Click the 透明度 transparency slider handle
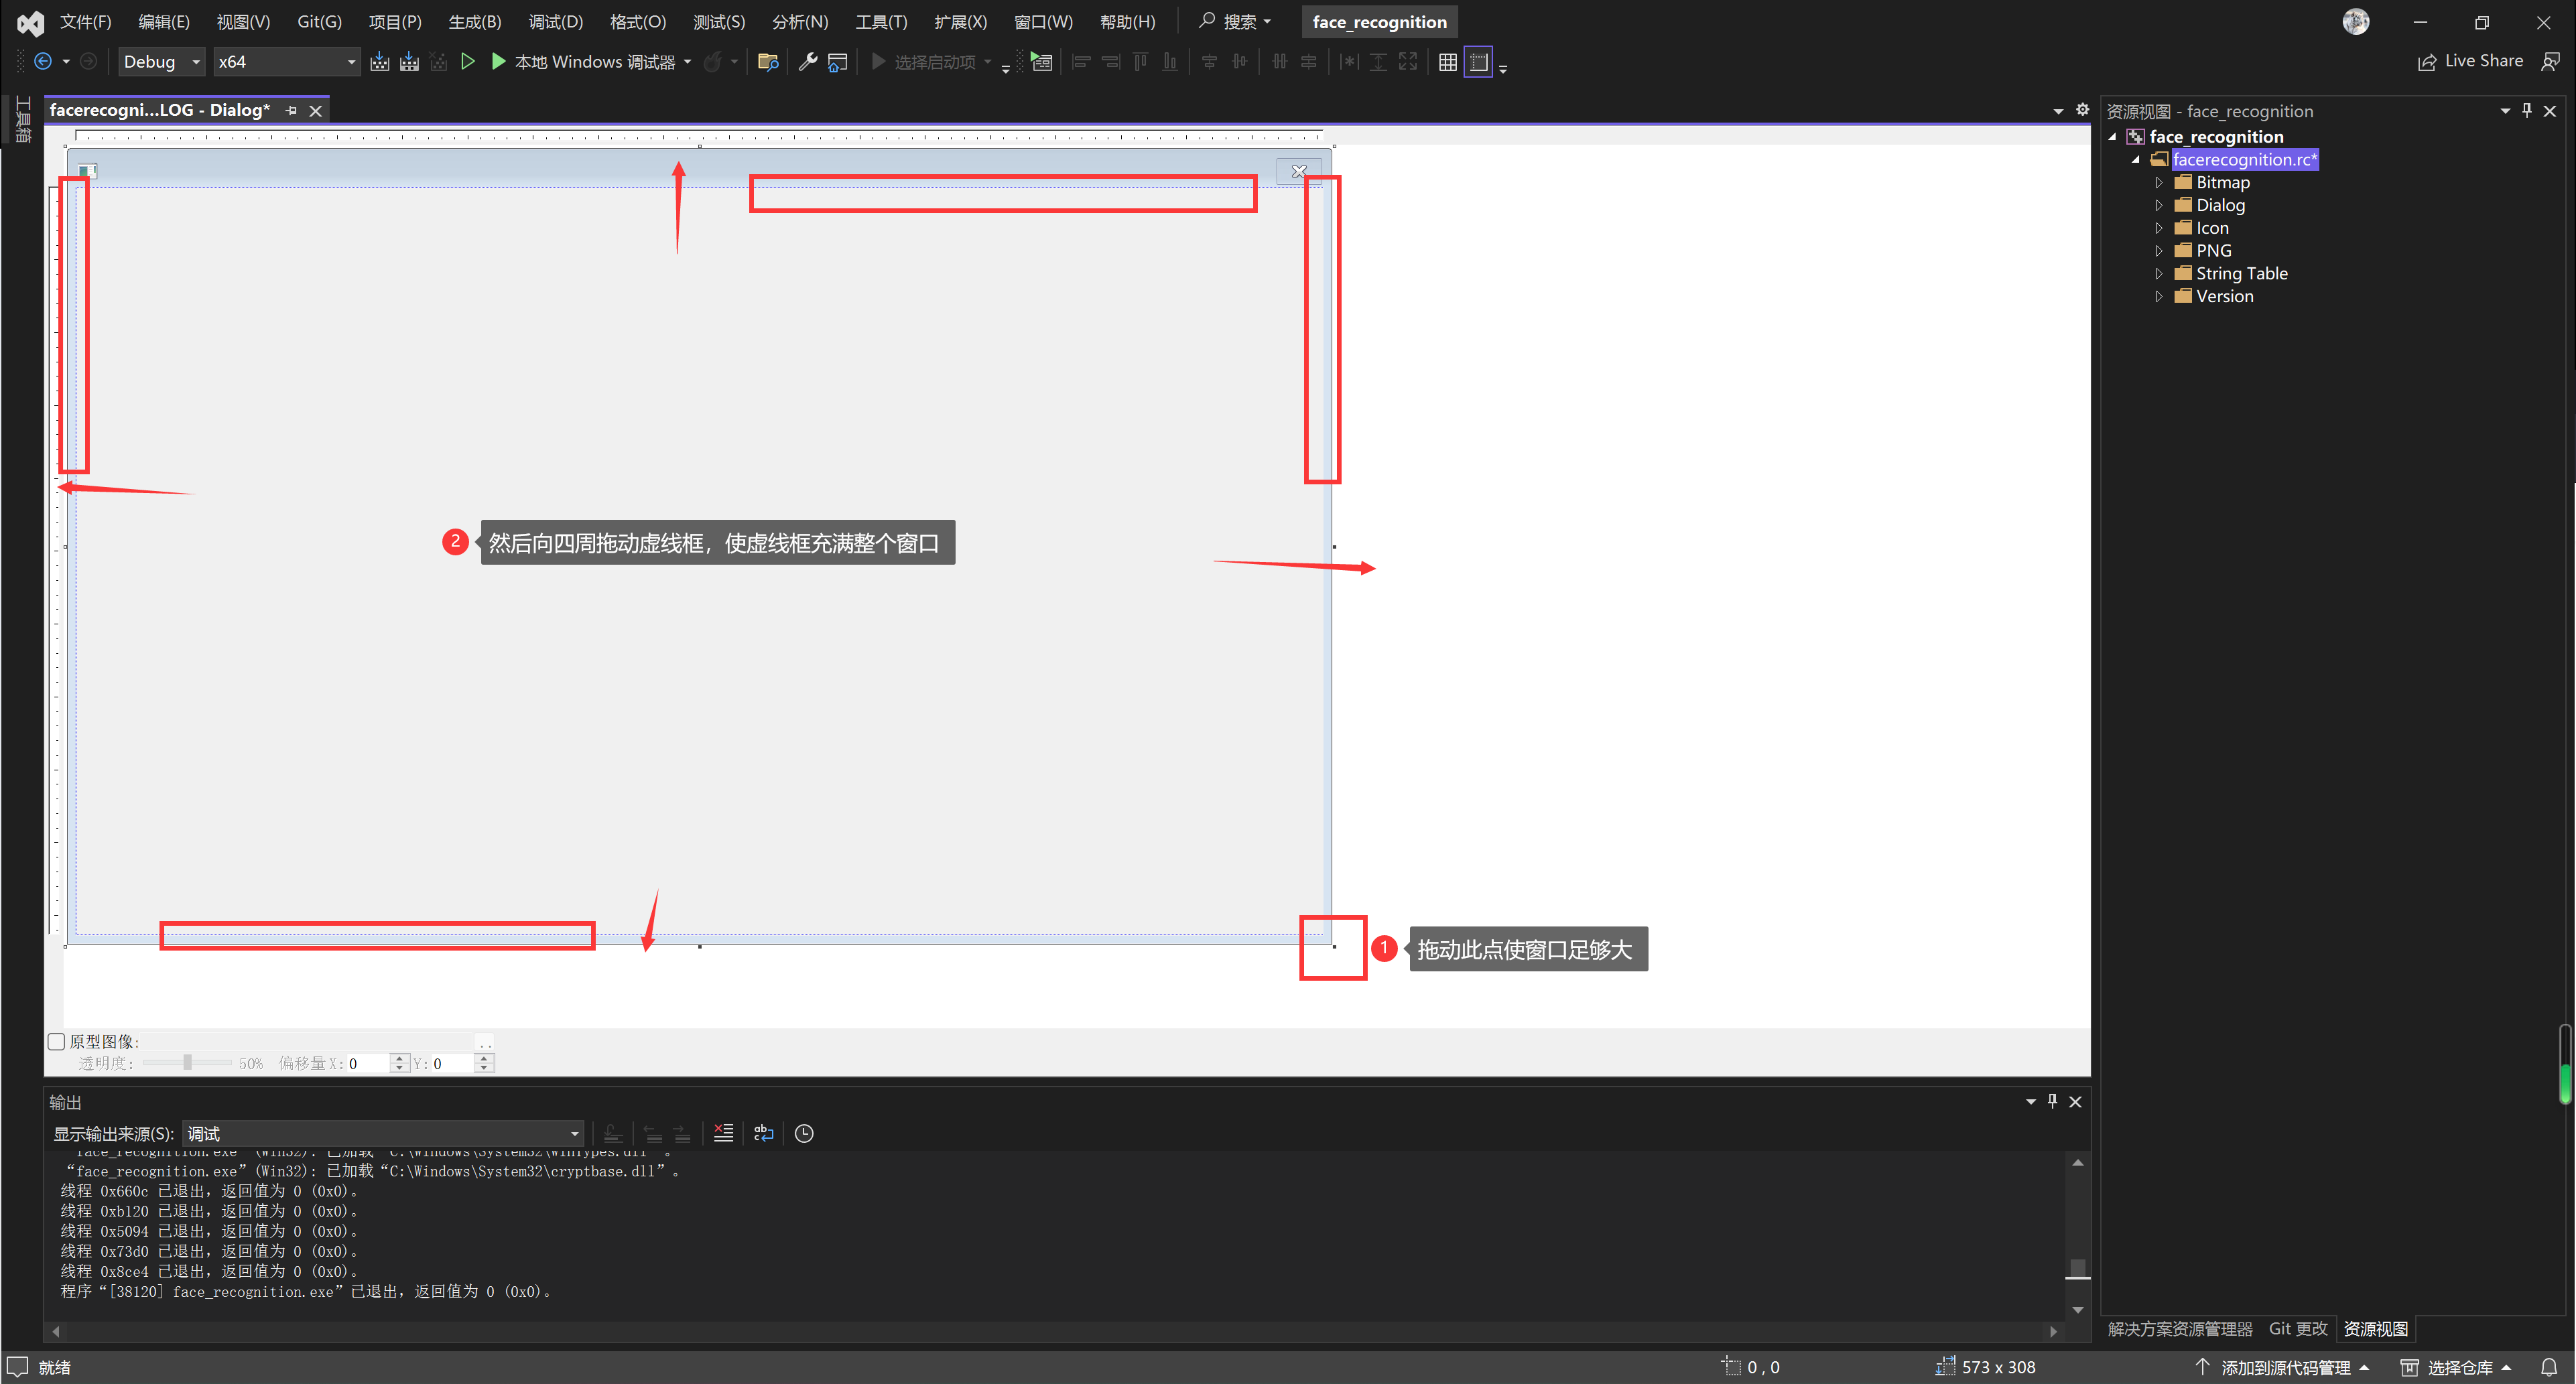The width and height of the screenshot is (2576, 1384). pyautogui.click(x=187, y=1063)
